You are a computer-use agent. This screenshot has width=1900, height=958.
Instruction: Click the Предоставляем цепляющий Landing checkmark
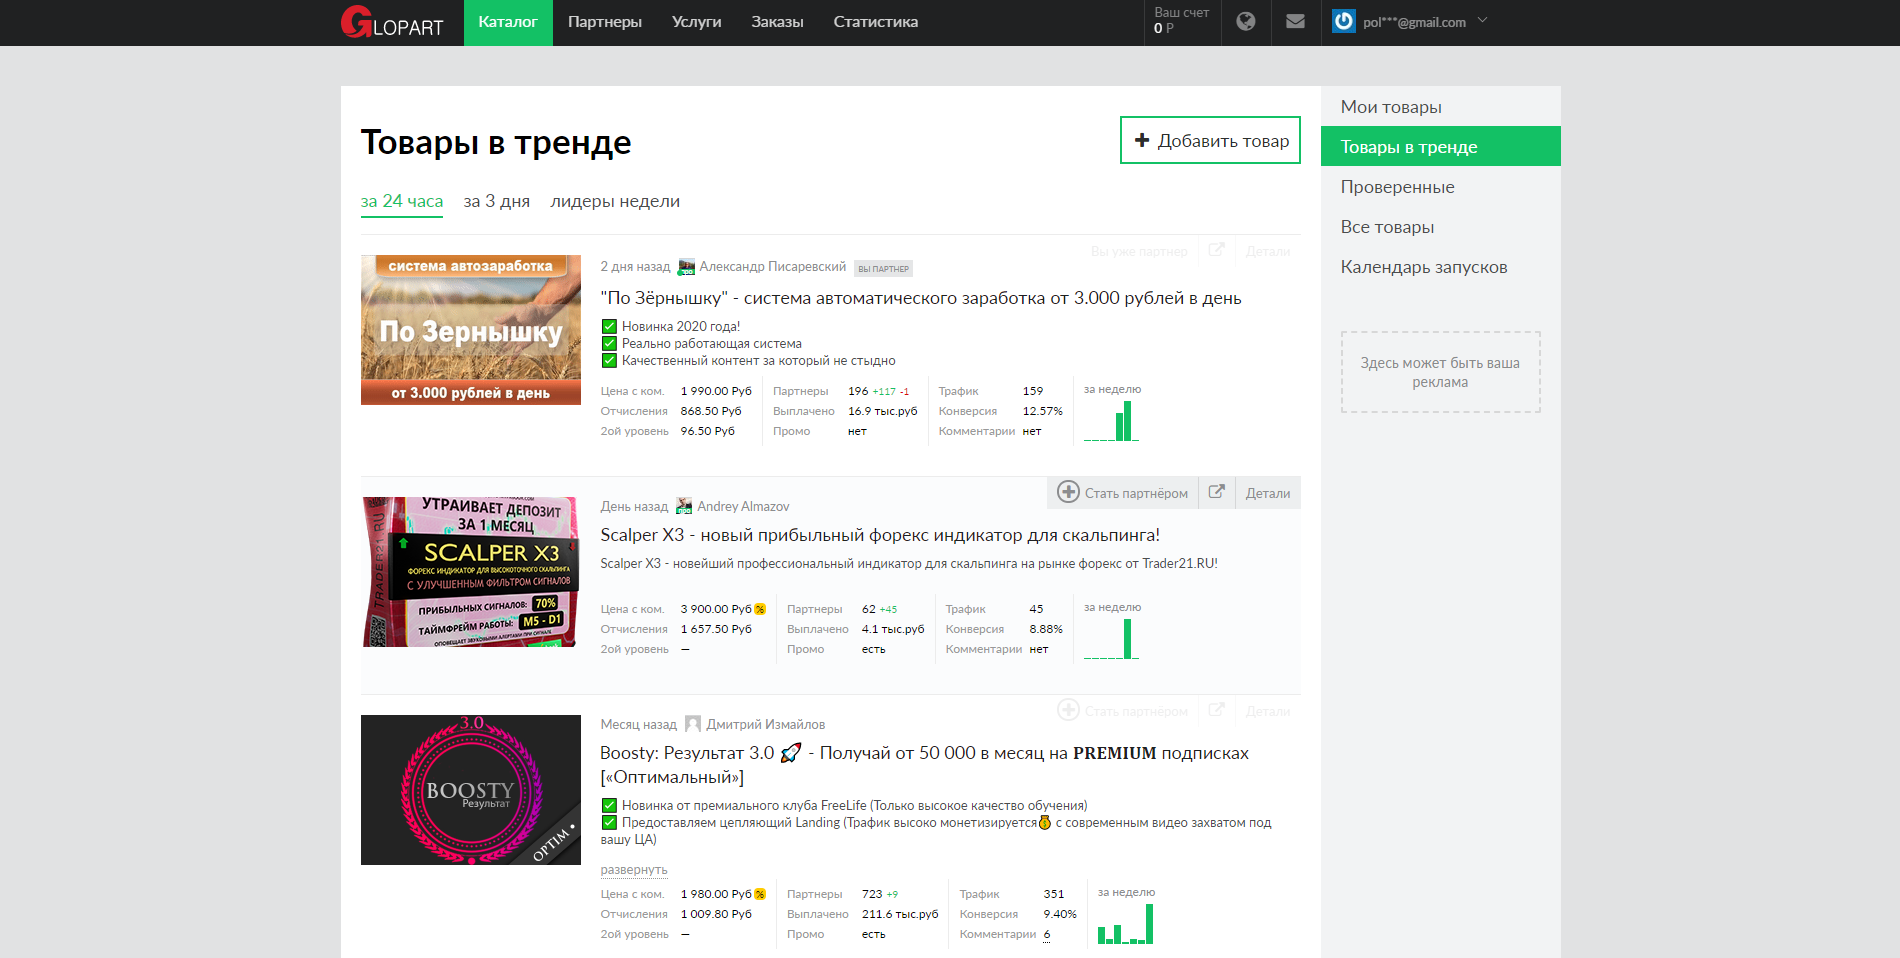(609, 822)
